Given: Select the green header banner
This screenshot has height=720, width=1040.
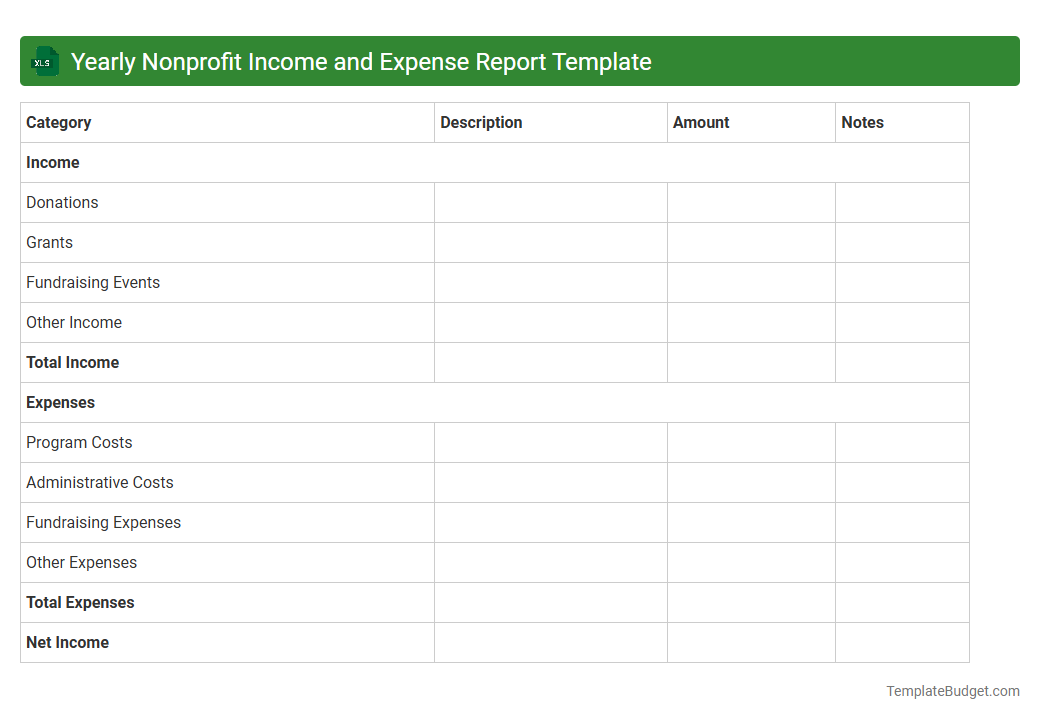Looking at the screenshot, I should [520, 61].
